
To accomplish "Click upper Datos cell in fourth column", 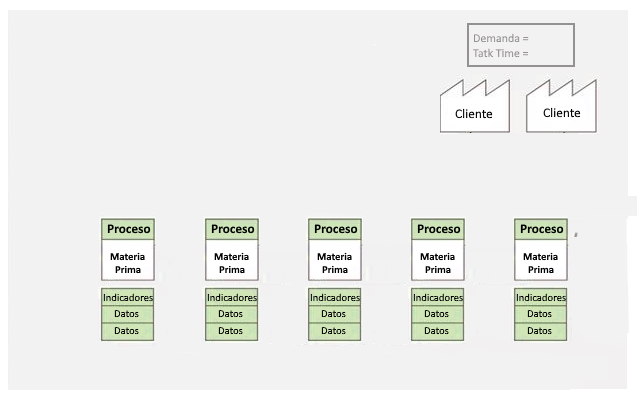I will (438, 314).
